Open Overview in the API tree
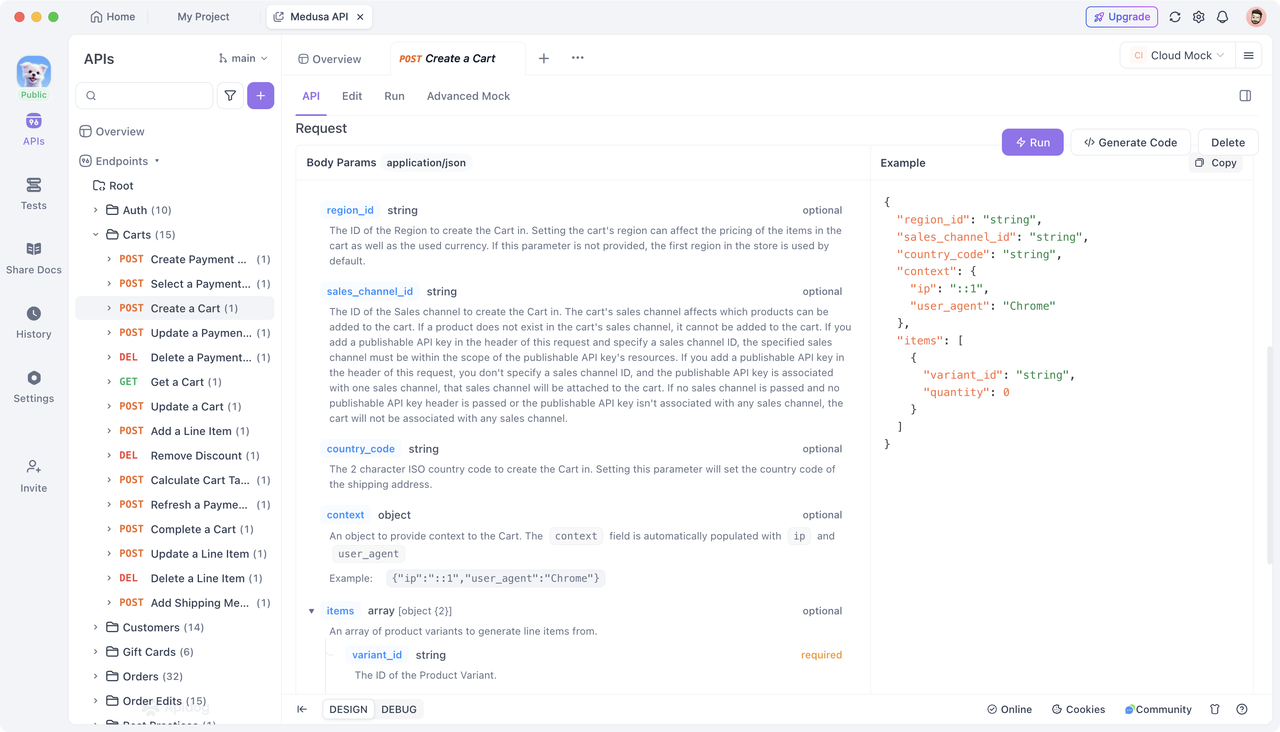Viewport: 1280px width, 732px height. tap(112, 131)
